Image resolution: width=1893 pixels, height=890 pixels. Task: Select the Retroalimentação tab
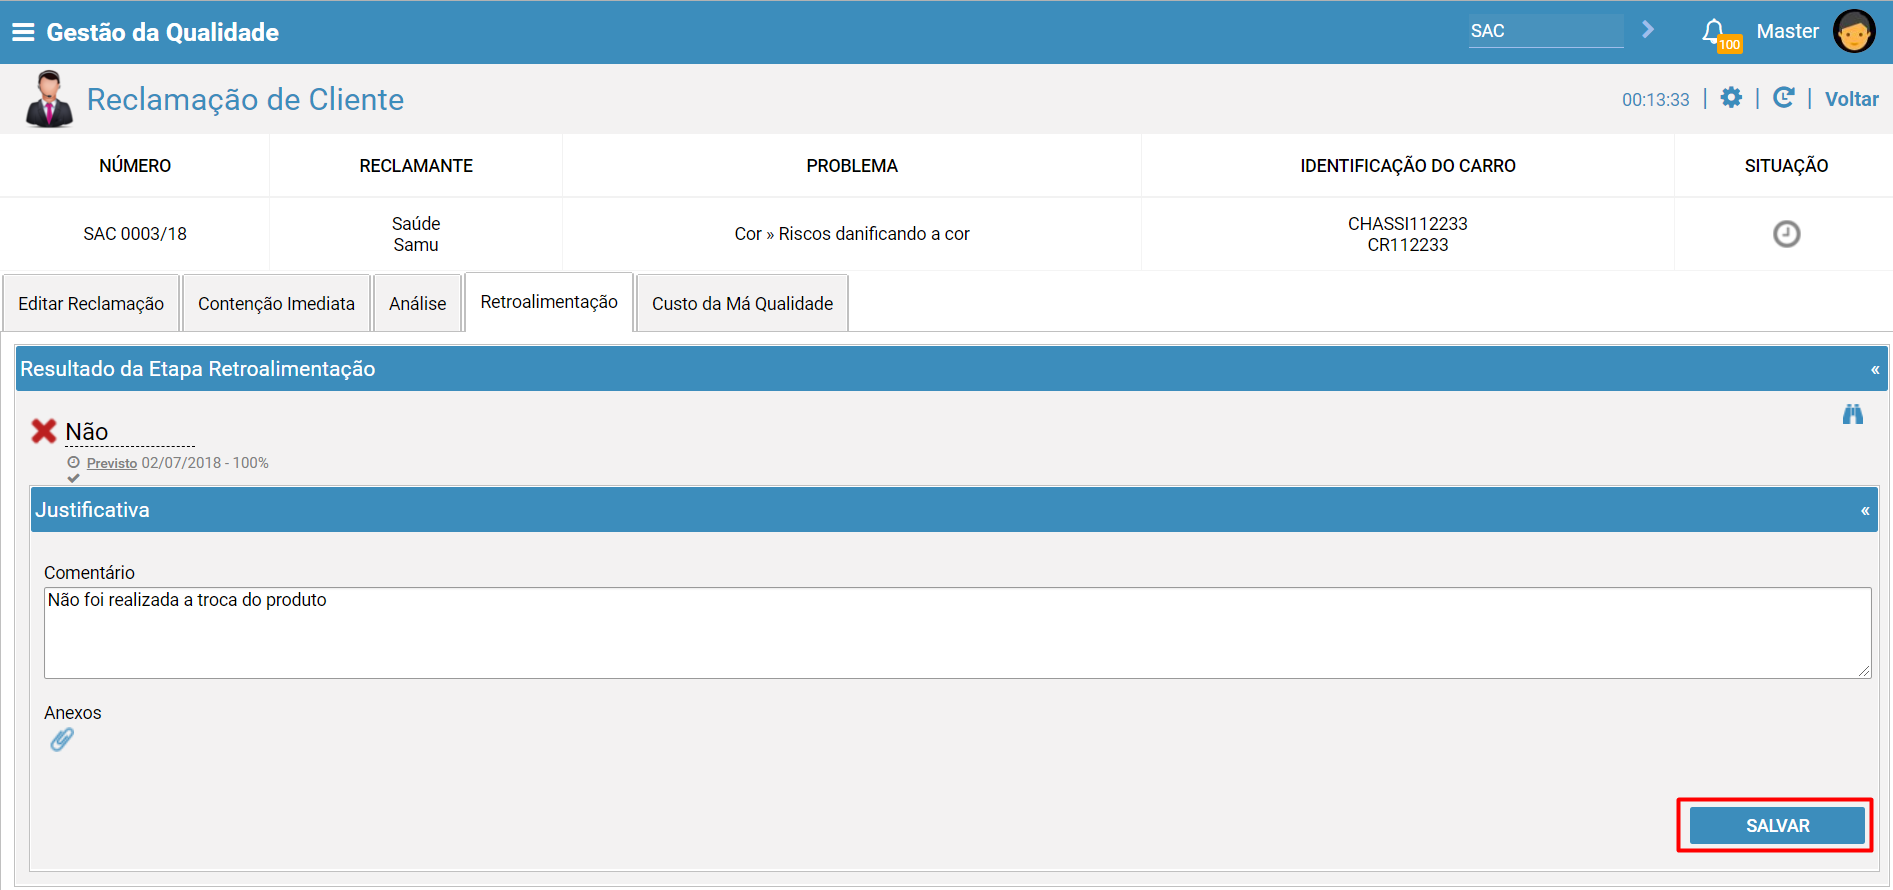(549, 302)
